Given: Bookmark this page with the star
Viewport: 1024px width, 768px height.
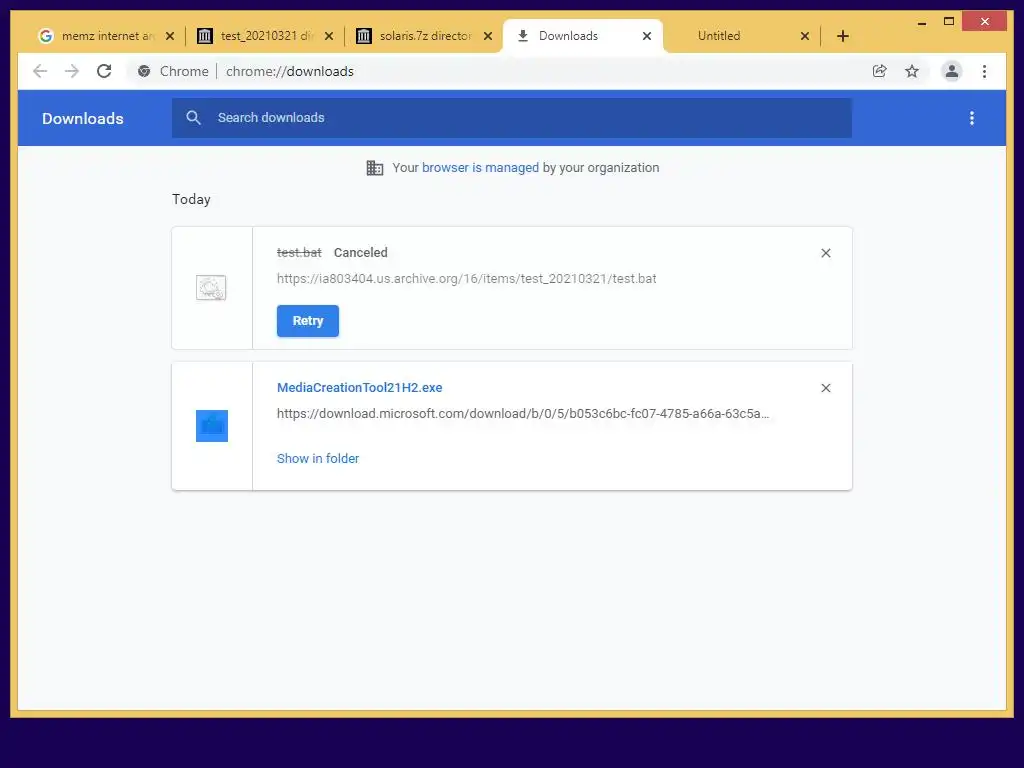Looking at the screenshot, I should pos(912,71).
